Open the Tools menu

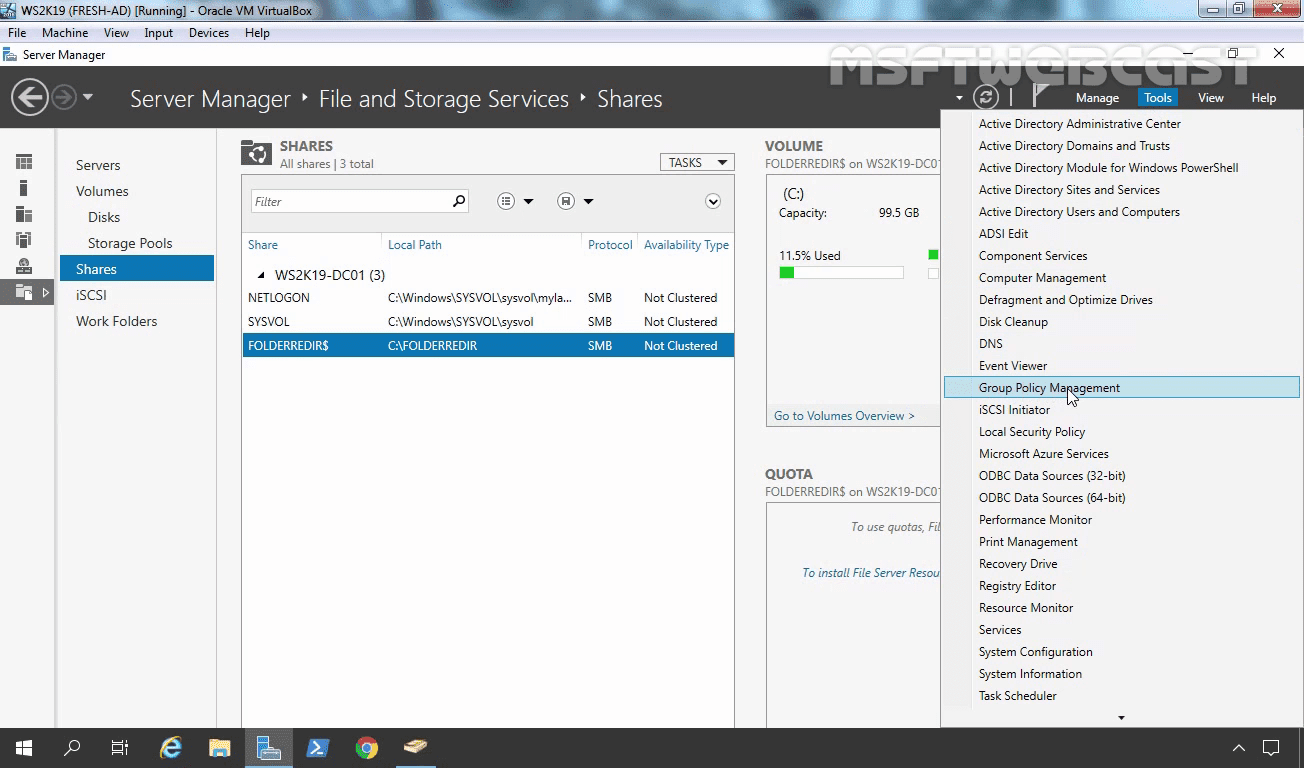click(1158, 98)
